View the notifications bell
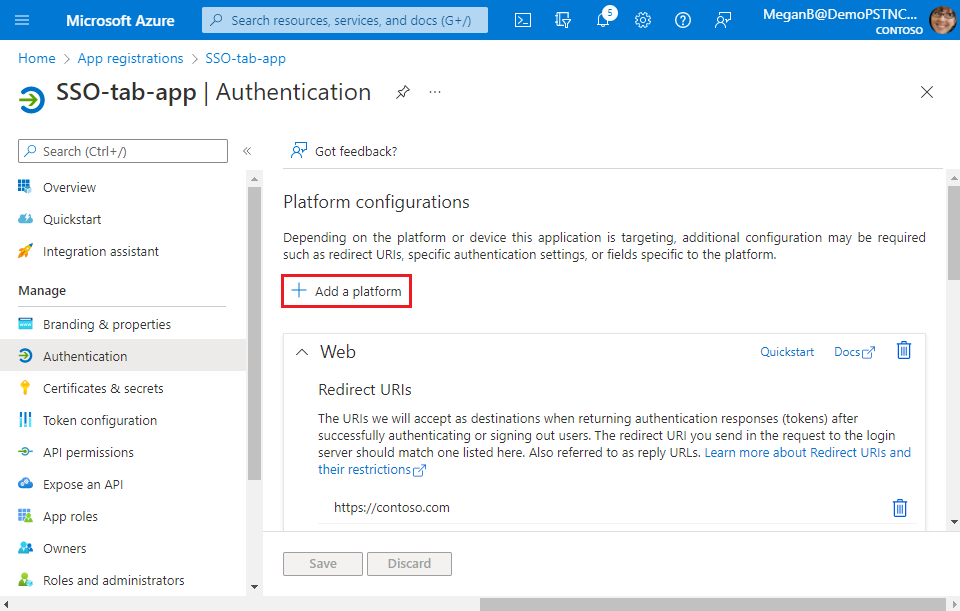The height and width of the screenshot is (611, 960). point(602,19)
